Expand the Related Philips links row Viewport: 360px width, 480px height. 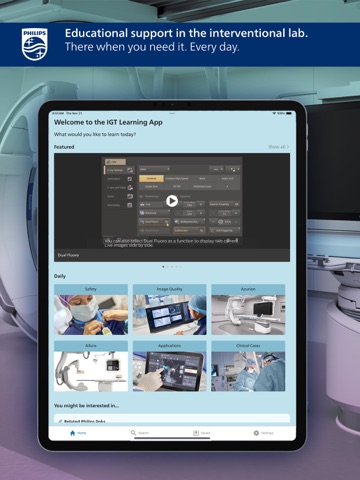coord(172,419)
